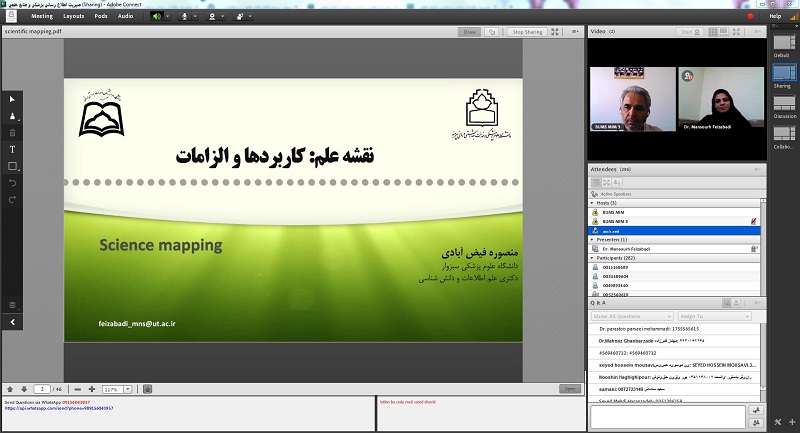The height and width of the screenshot is (433, 800).
Task: Select Dr. Mansoureh Feizabadi video thumbnail
Action: (721, 99)
